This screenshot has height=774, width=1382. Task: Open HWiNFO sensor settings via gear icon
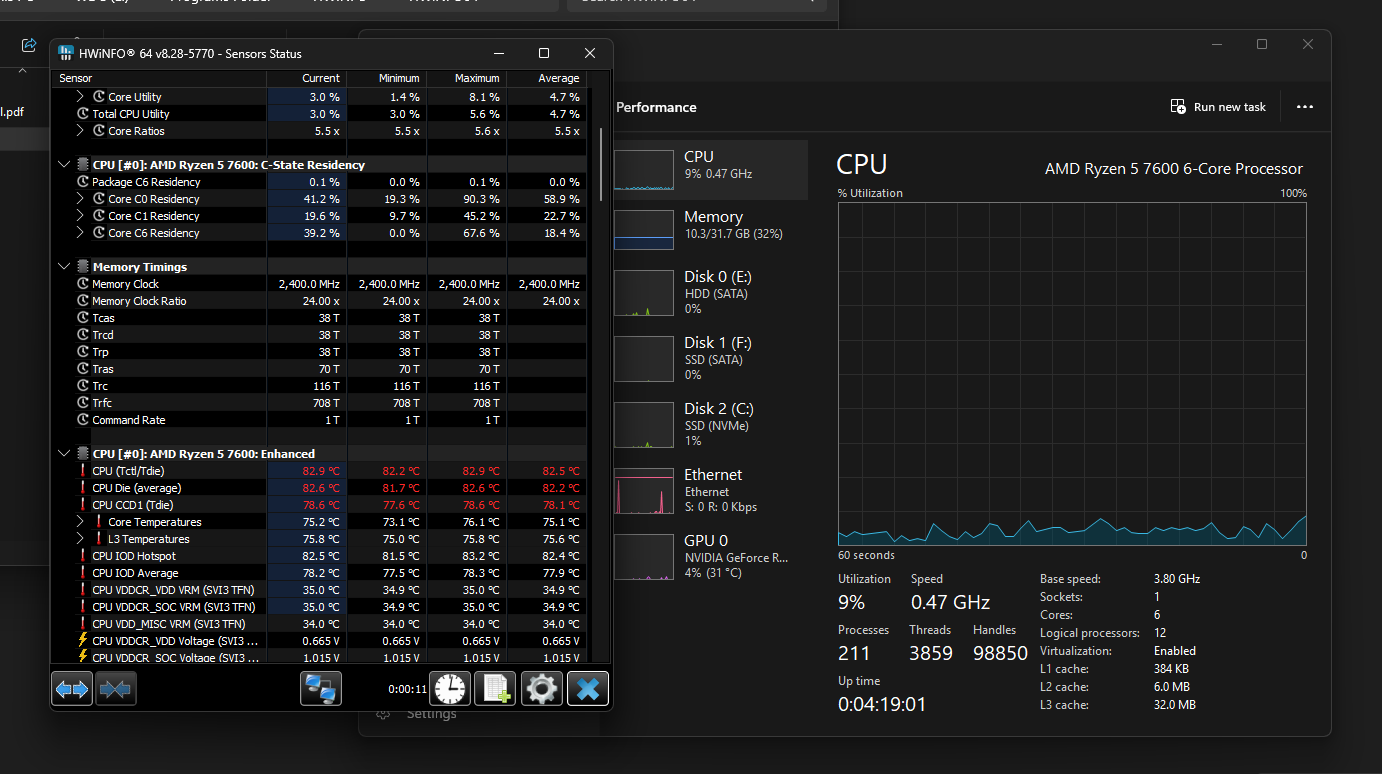click(x=541, y=688)
